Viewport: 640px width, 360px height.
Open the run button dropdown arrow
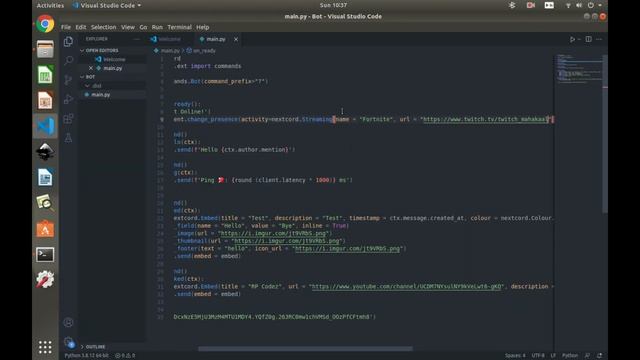coord(579,40)
